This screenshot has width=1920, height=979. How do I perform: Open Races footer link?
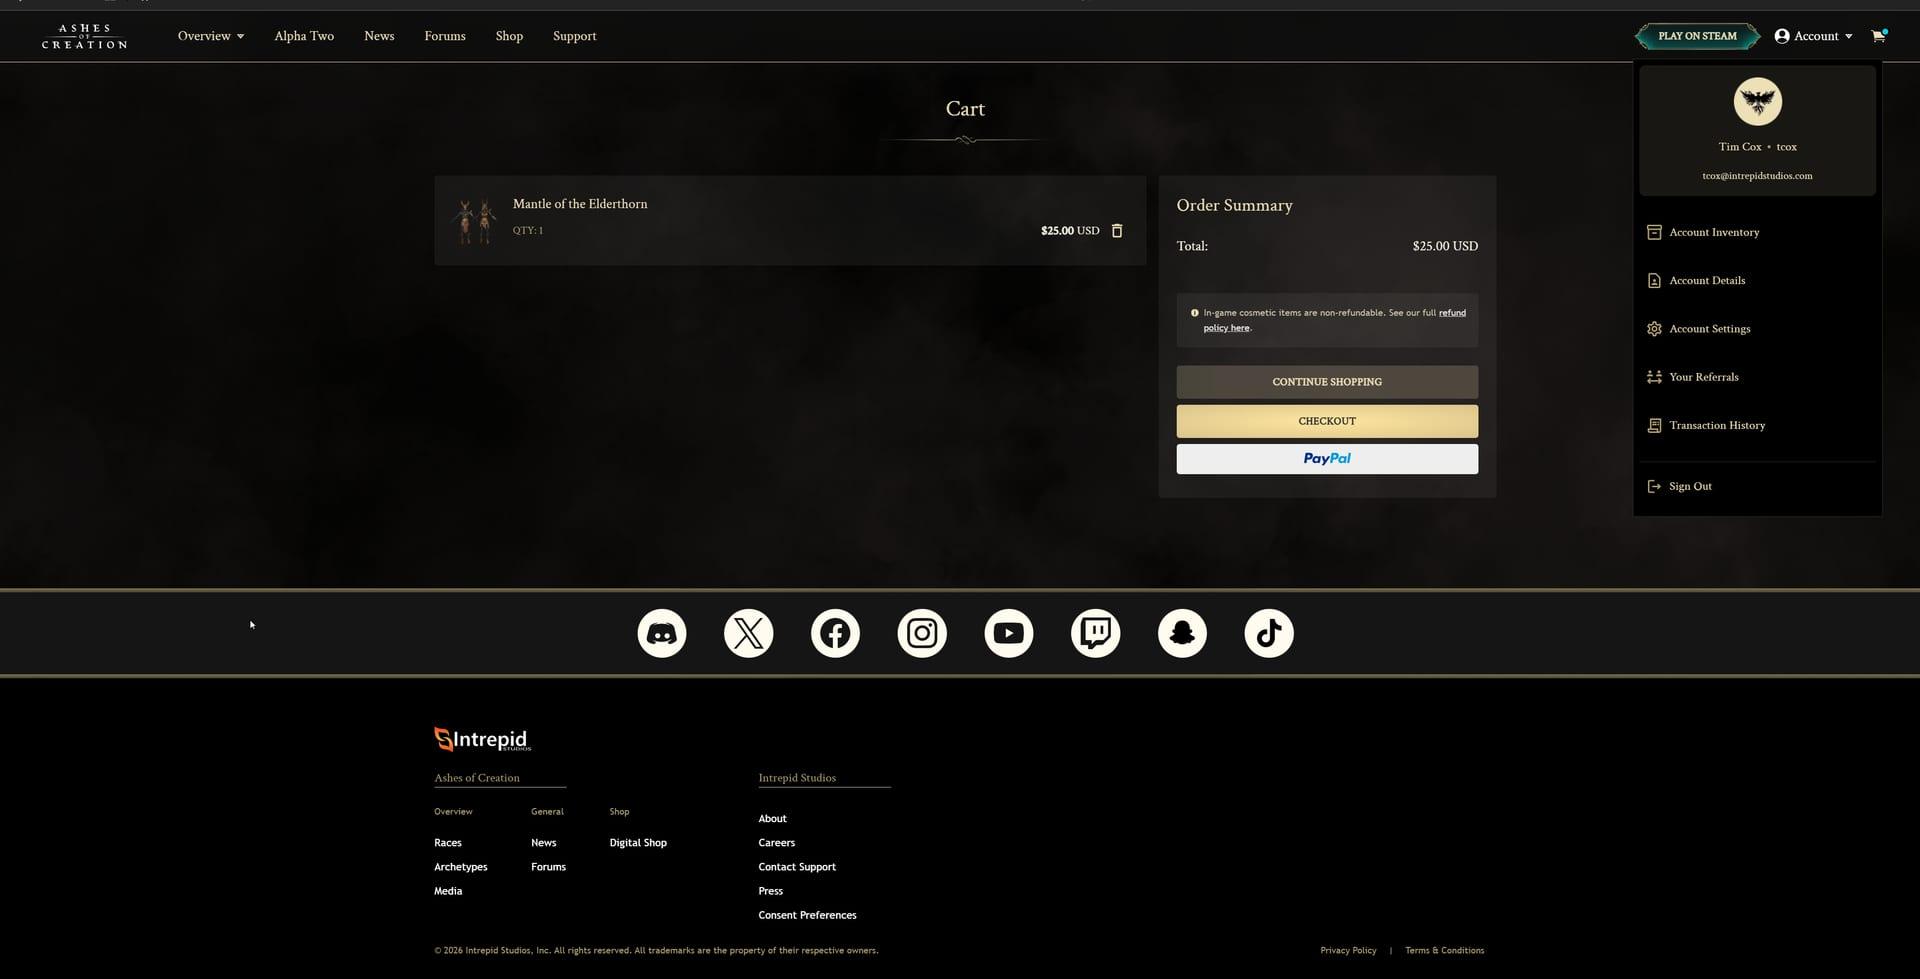448,843
